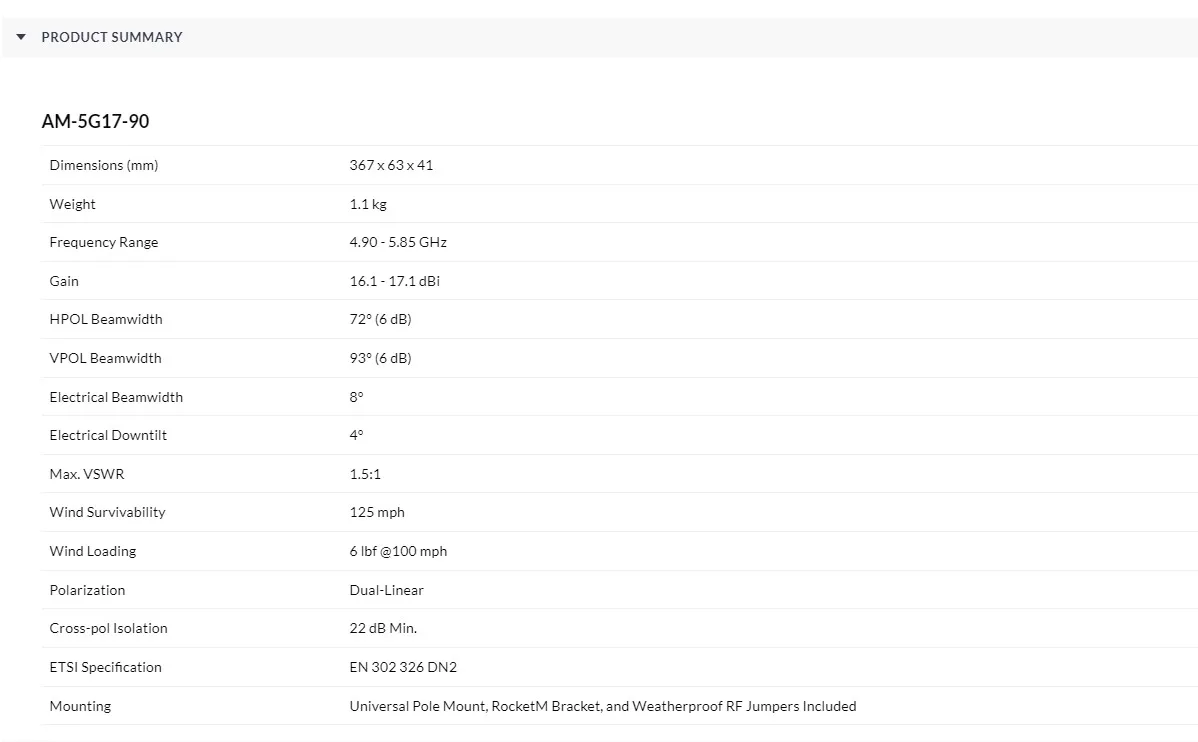Select the Electrical Downtilt 4° value
Image resolution: width=1198 pixels, height=742 pixels.
pos(356,435)
